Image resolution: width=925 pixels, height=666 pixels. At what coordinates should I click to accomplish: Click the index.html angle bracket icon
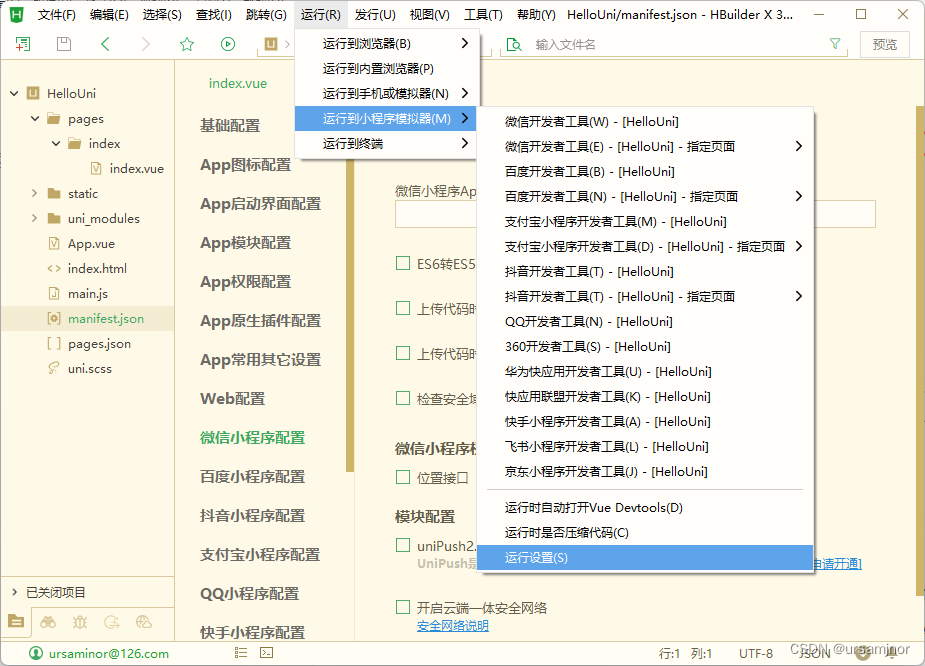tap(54, 268)
